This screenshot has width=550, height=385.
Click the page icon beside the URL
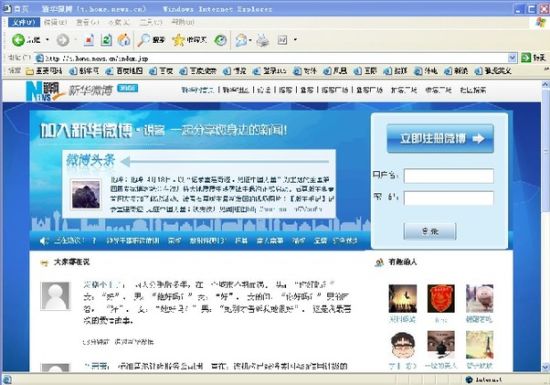pyautogui.click(x=40, y=58)
